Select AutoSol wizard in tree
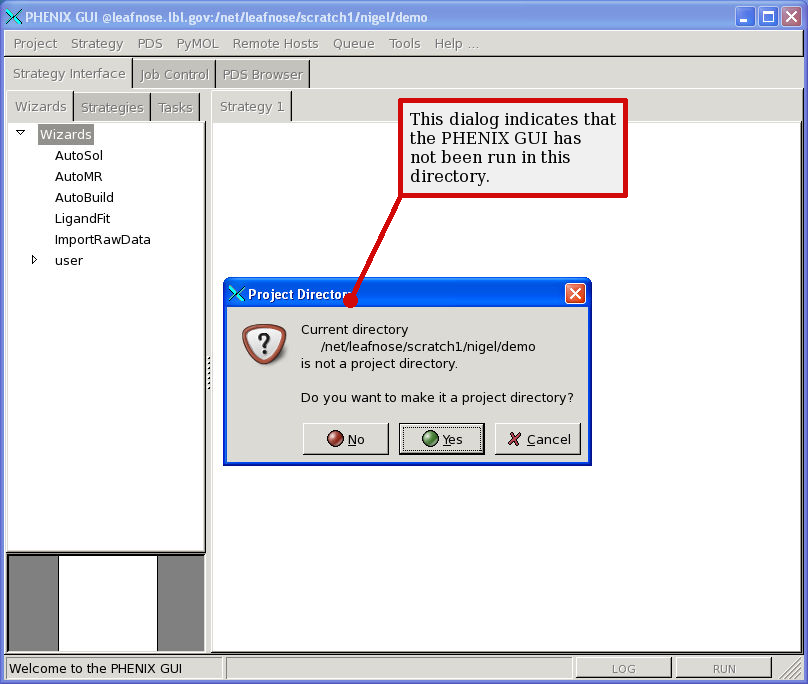Screen dimensions: 808x684 pyautogui.click(x=79, y=155)
